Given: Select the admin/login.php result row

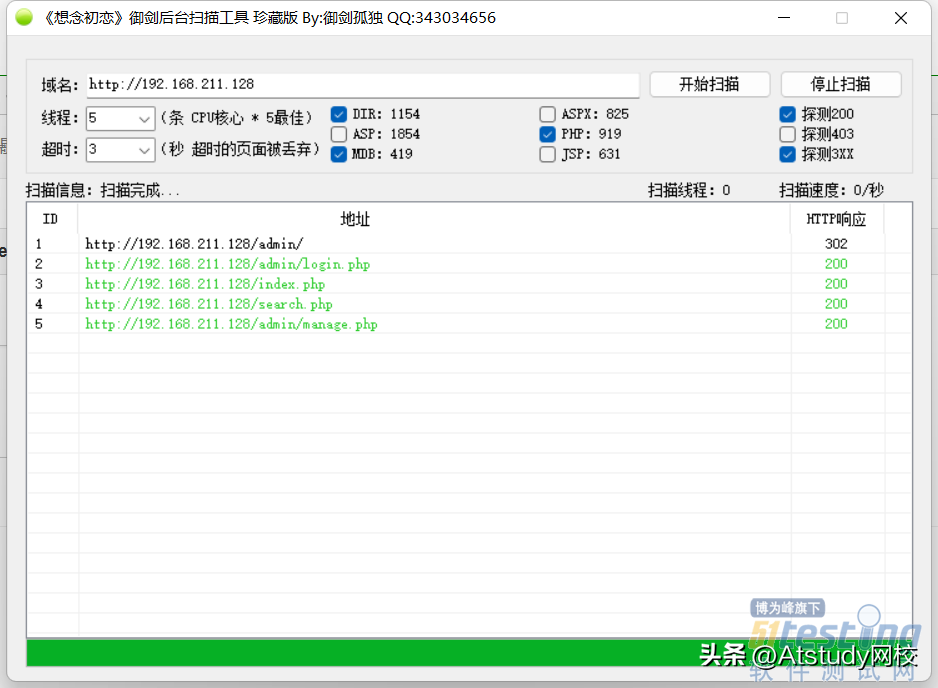Looking at the screenshot, I should click(228, 264).
